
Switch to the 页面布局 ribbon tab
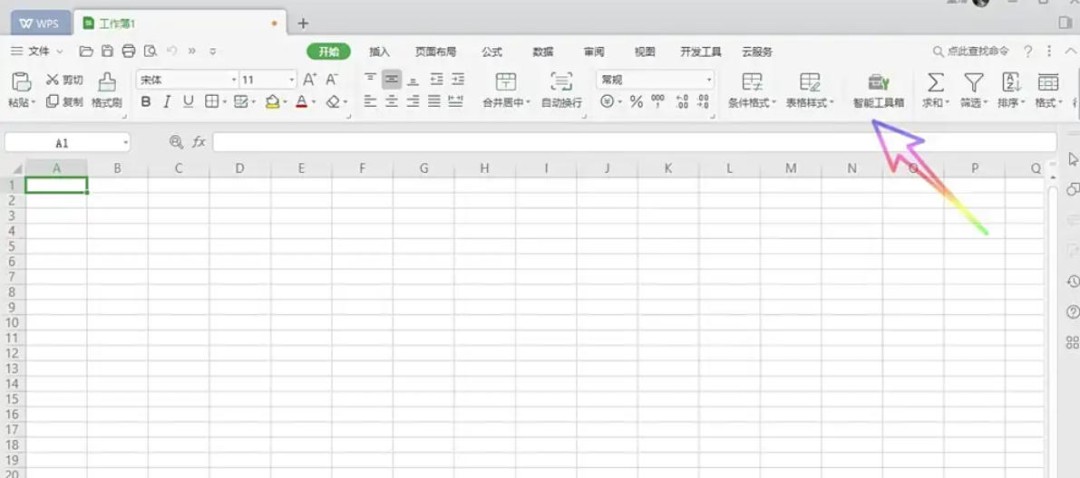click(x=435, y=52)
